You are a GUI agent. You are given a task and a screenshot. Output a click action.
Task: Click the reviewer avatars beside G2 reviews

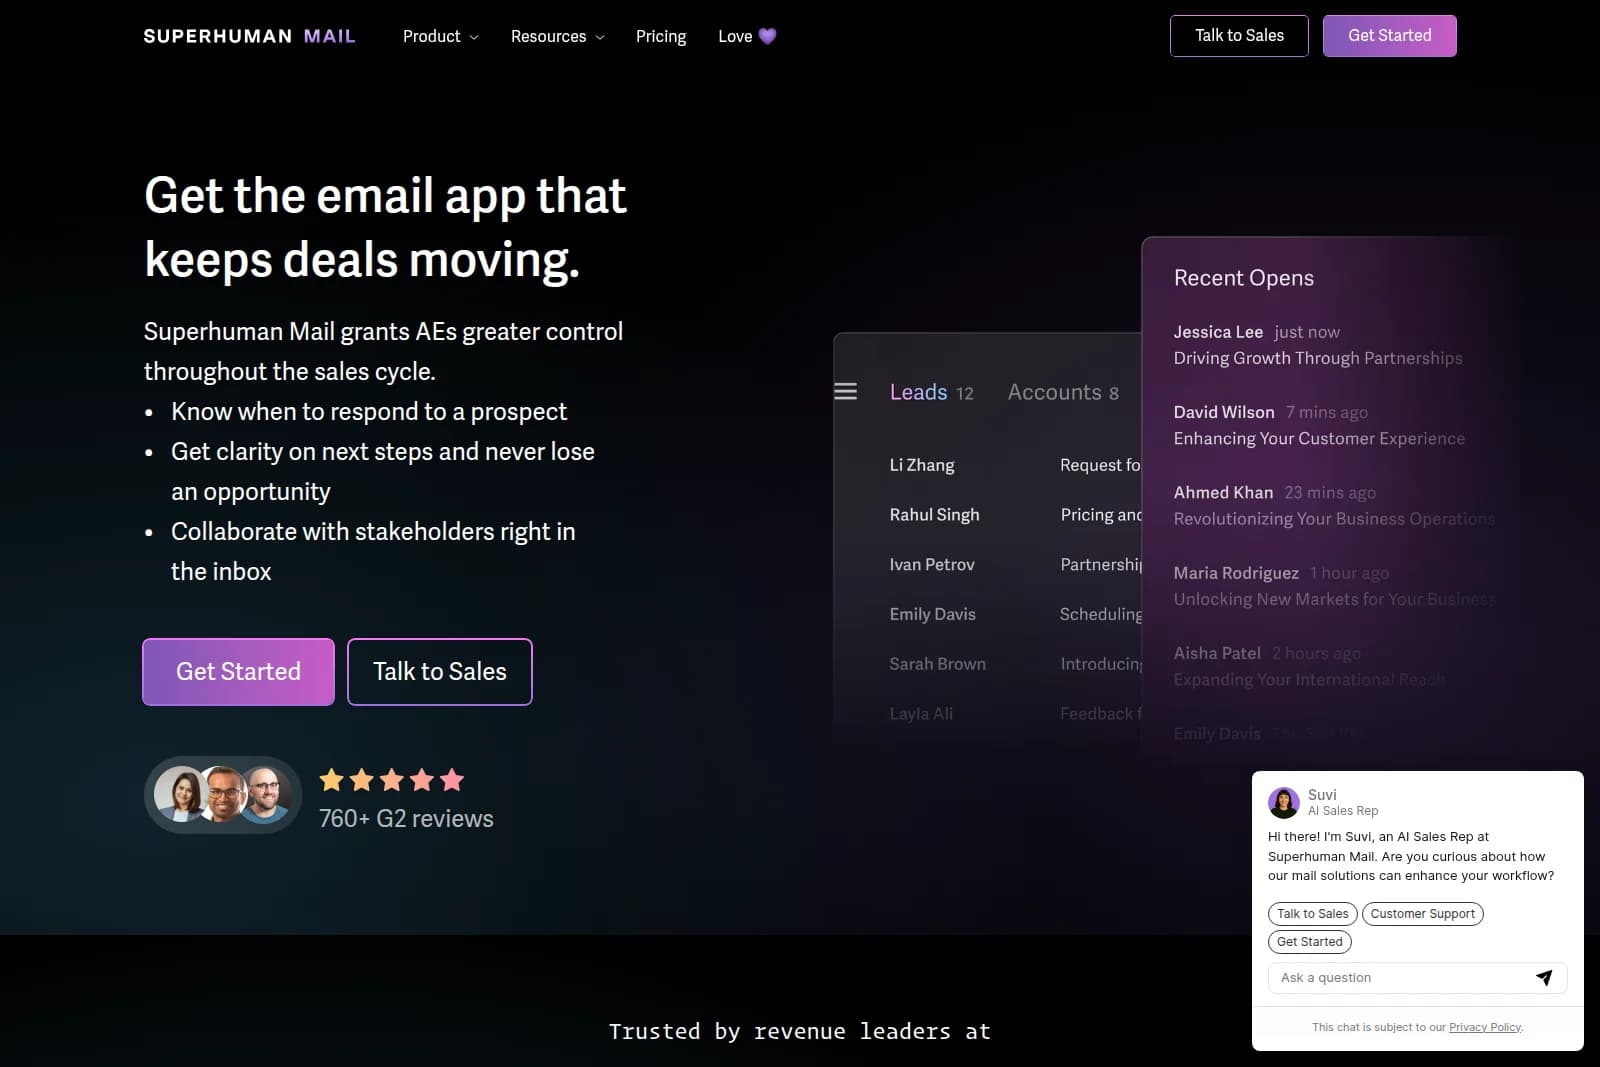coord(222,795)
